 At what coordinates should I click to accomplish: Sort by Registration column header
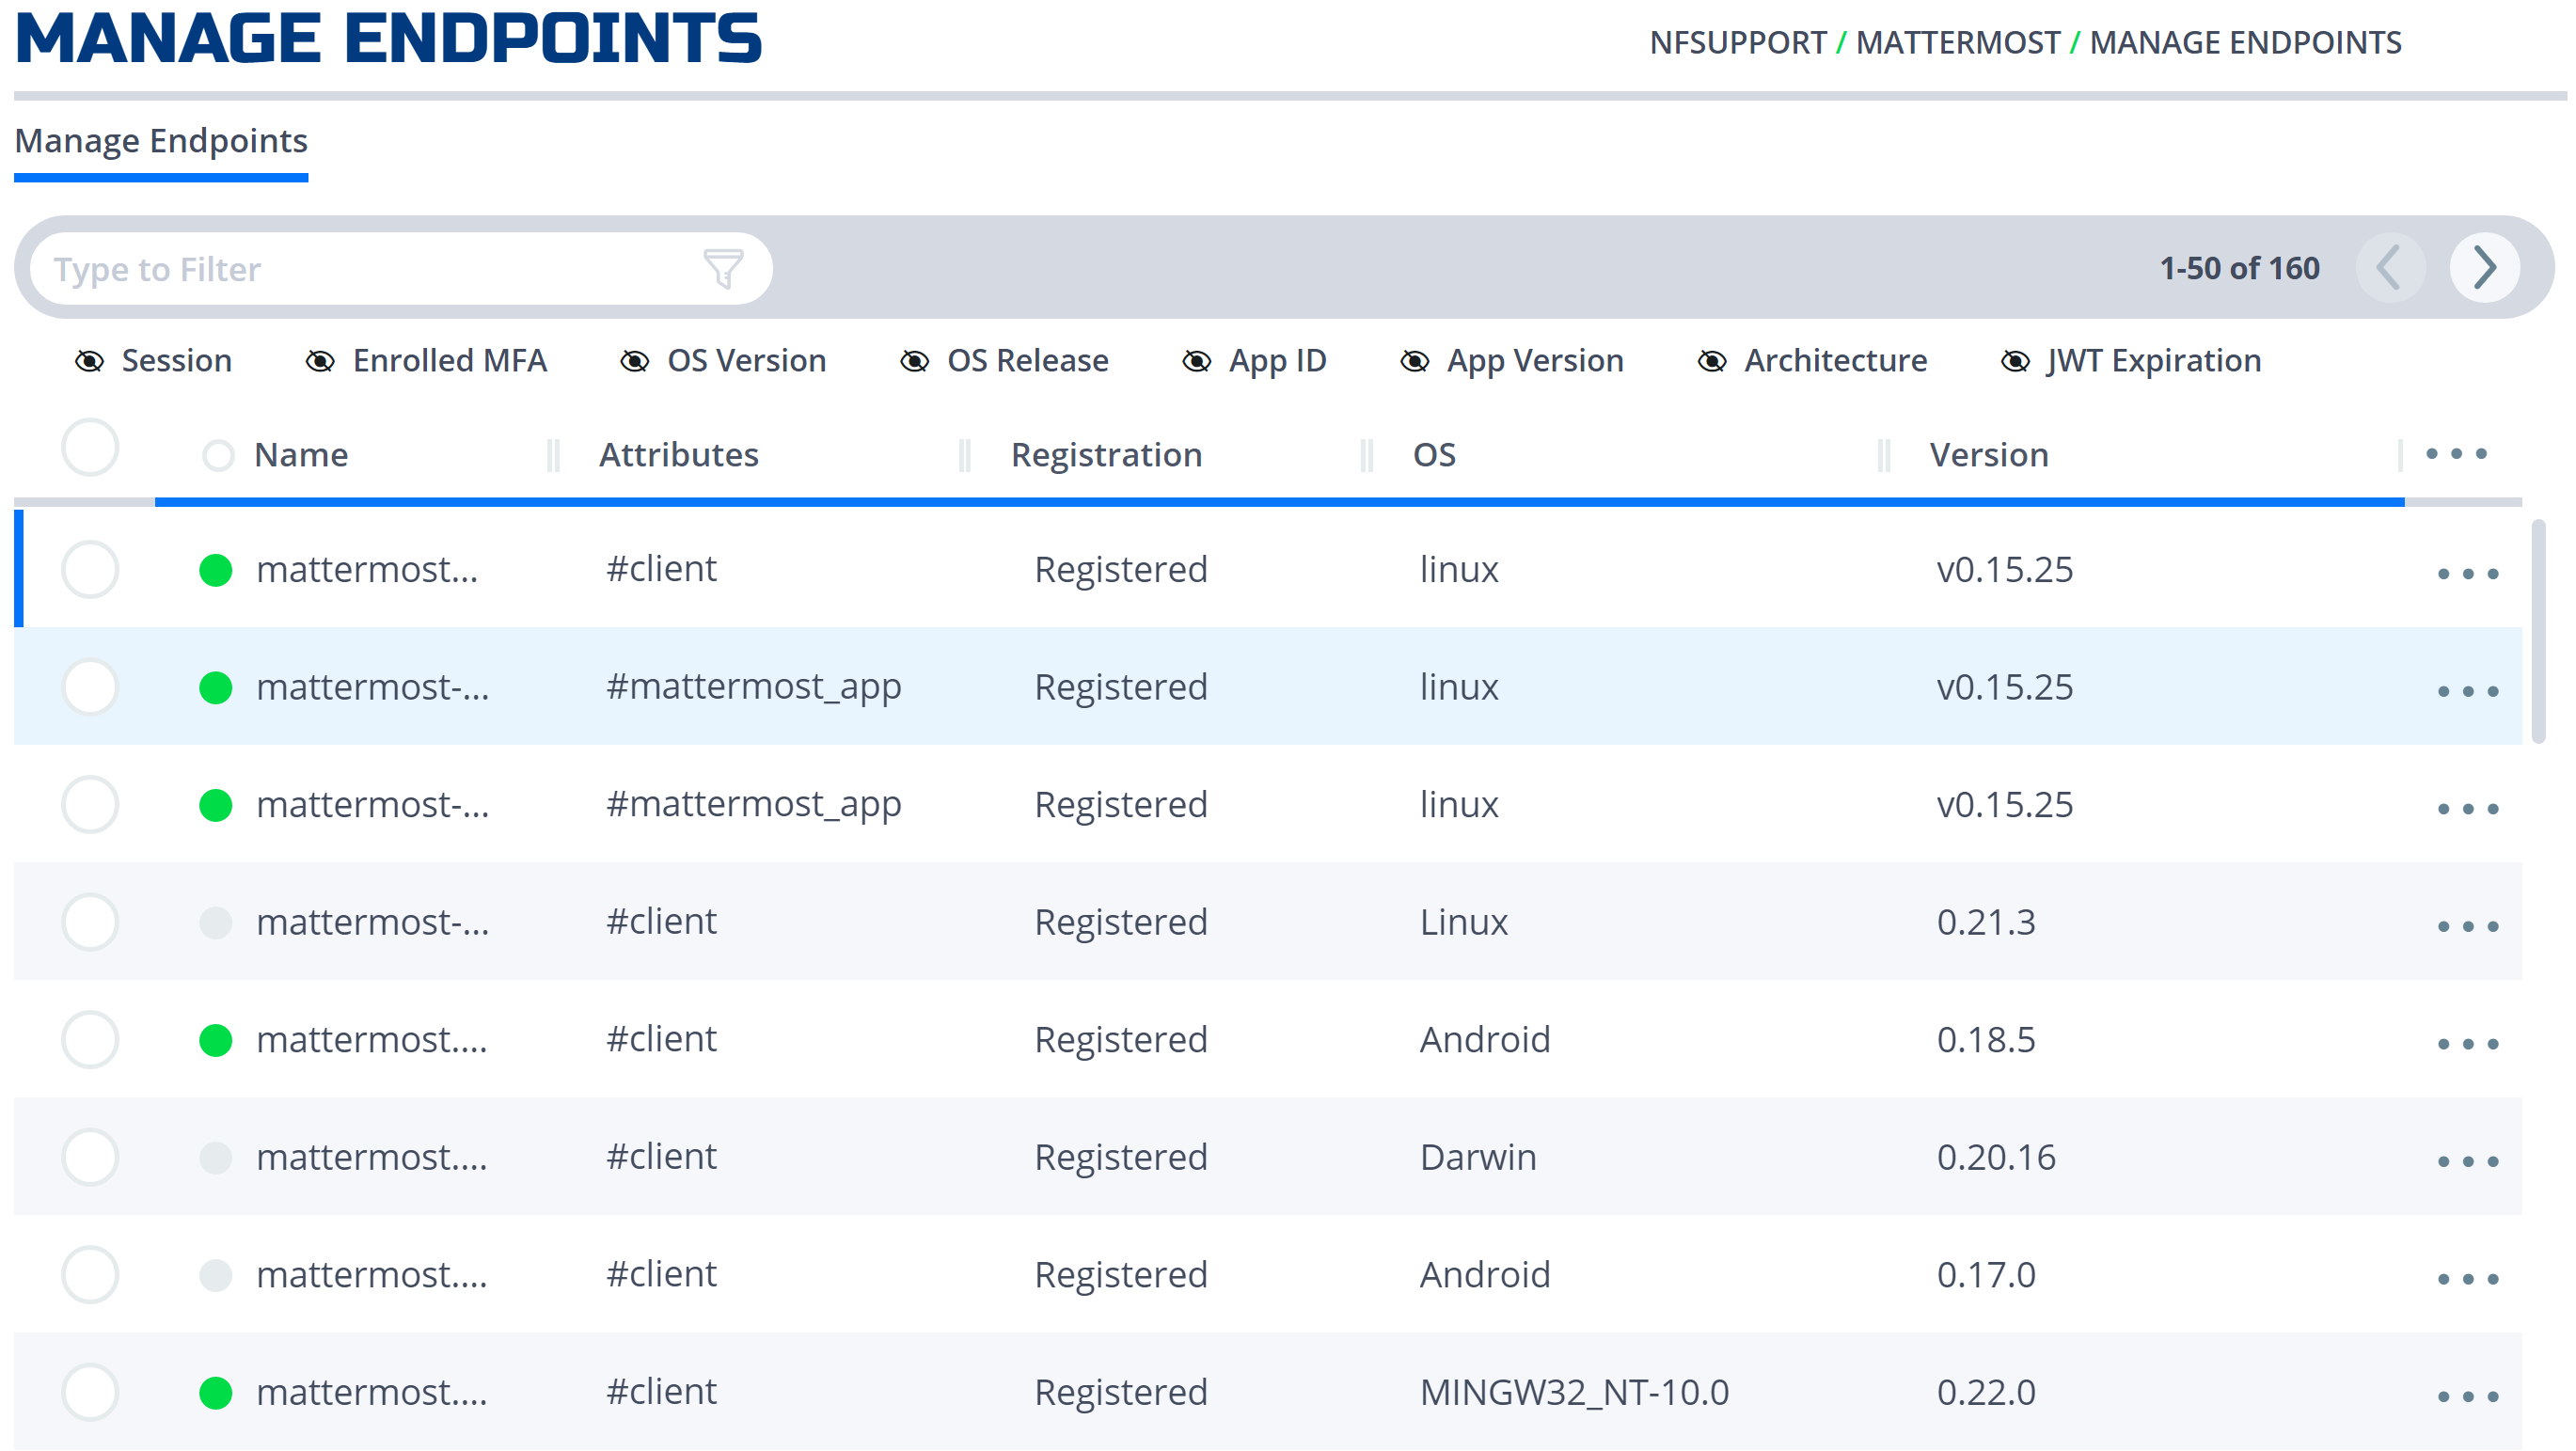tap(1106, 455)
